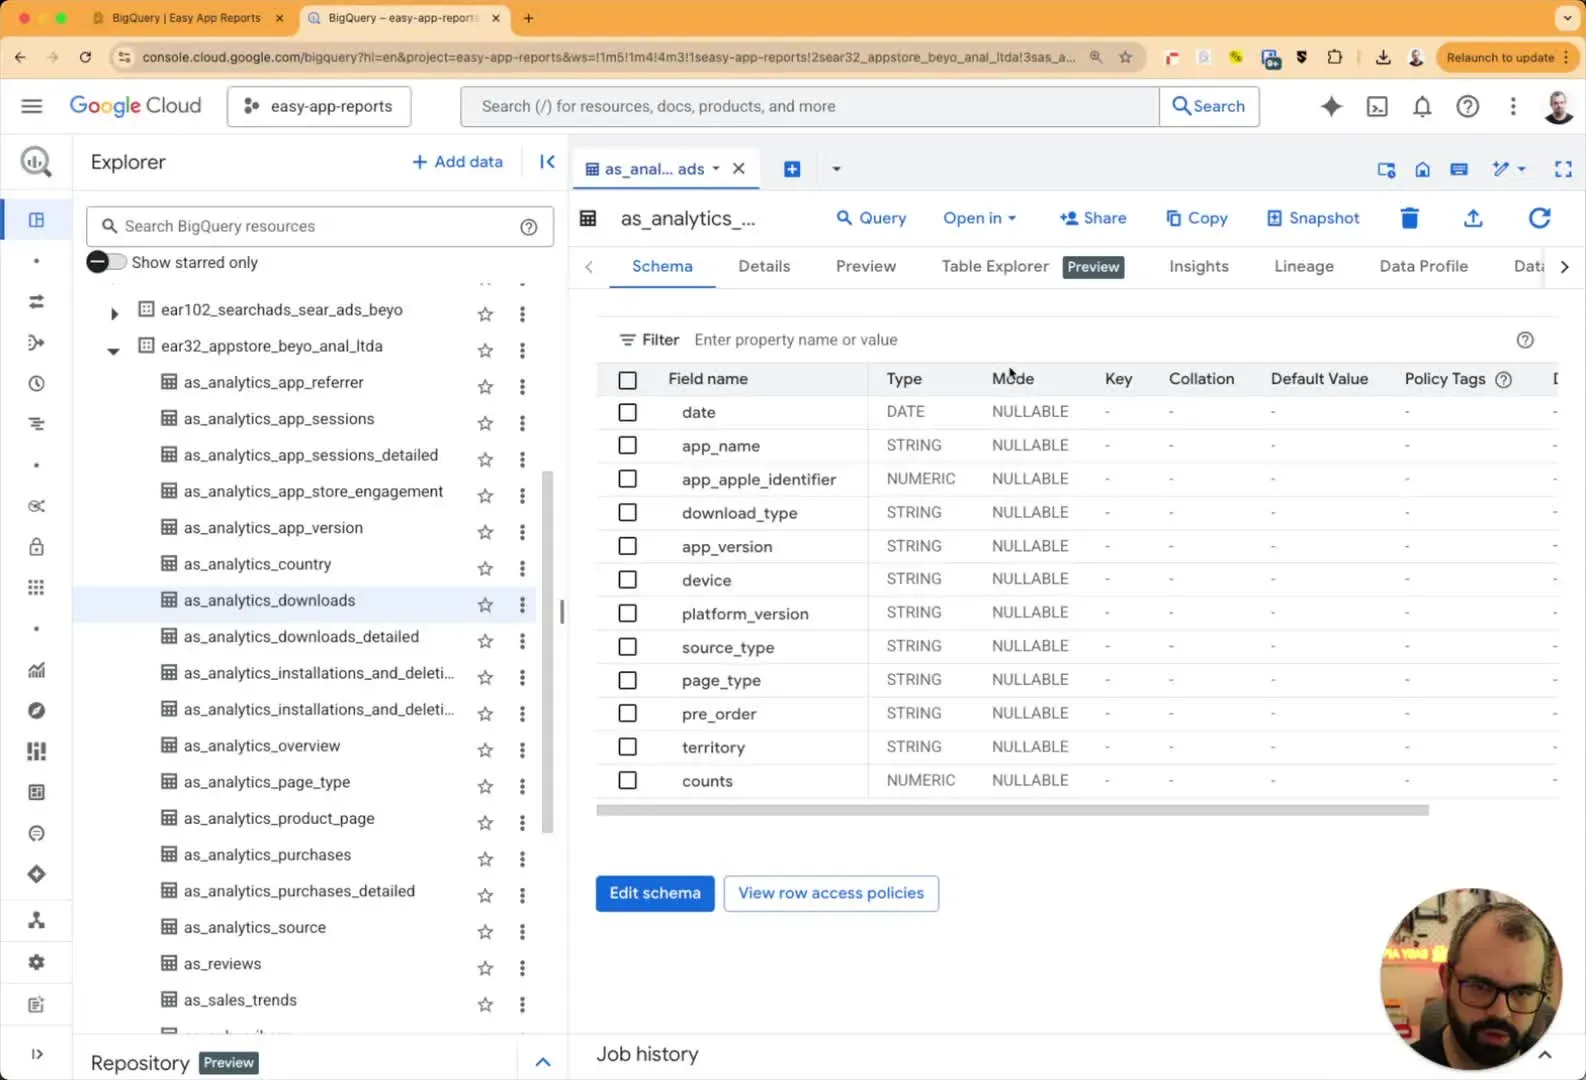Open the 'Open in' dropdown
The height and width of the screenshot is (1080, 1586).
(979, 218)
